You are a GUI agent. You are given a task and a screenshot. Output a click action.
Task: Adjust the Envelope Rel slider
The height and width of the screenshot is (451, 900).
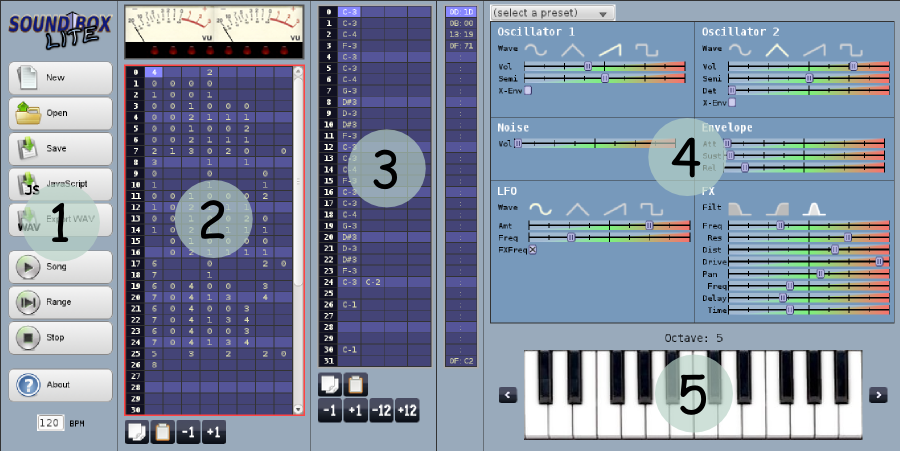tap(805, 168)
